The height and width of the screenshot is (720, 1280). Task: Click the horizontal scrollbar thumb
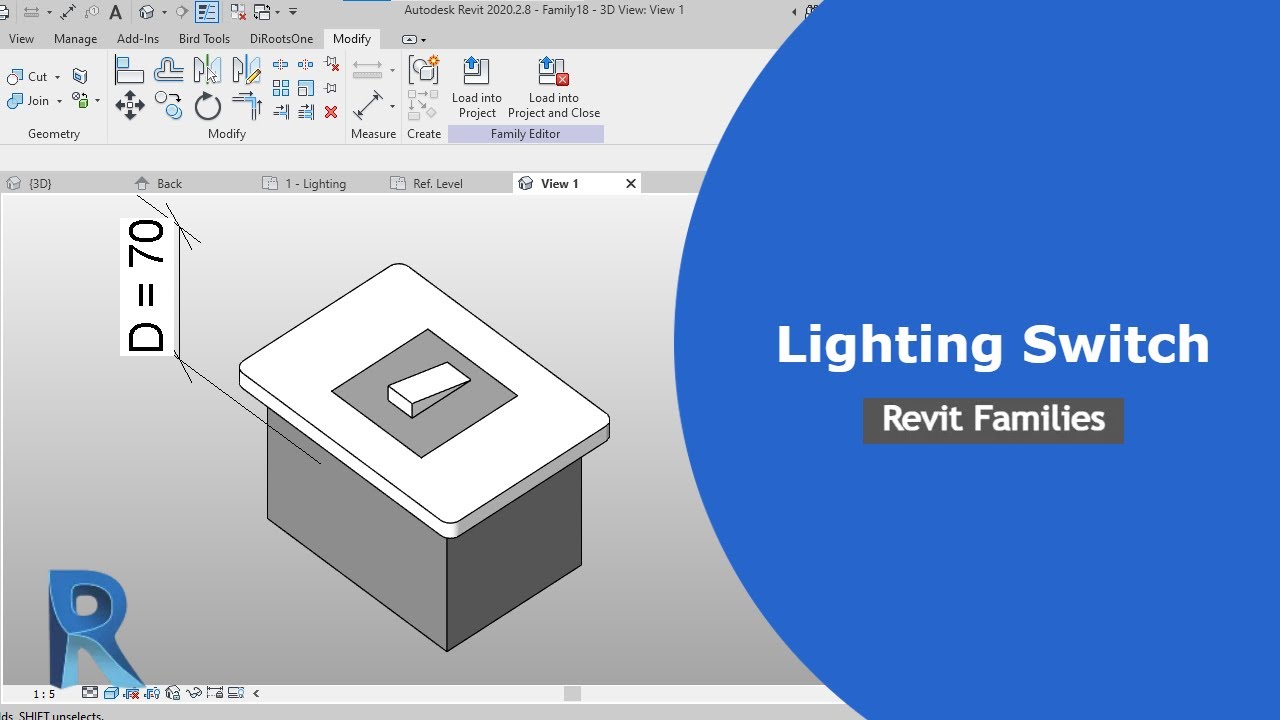[x=572, y=693]
